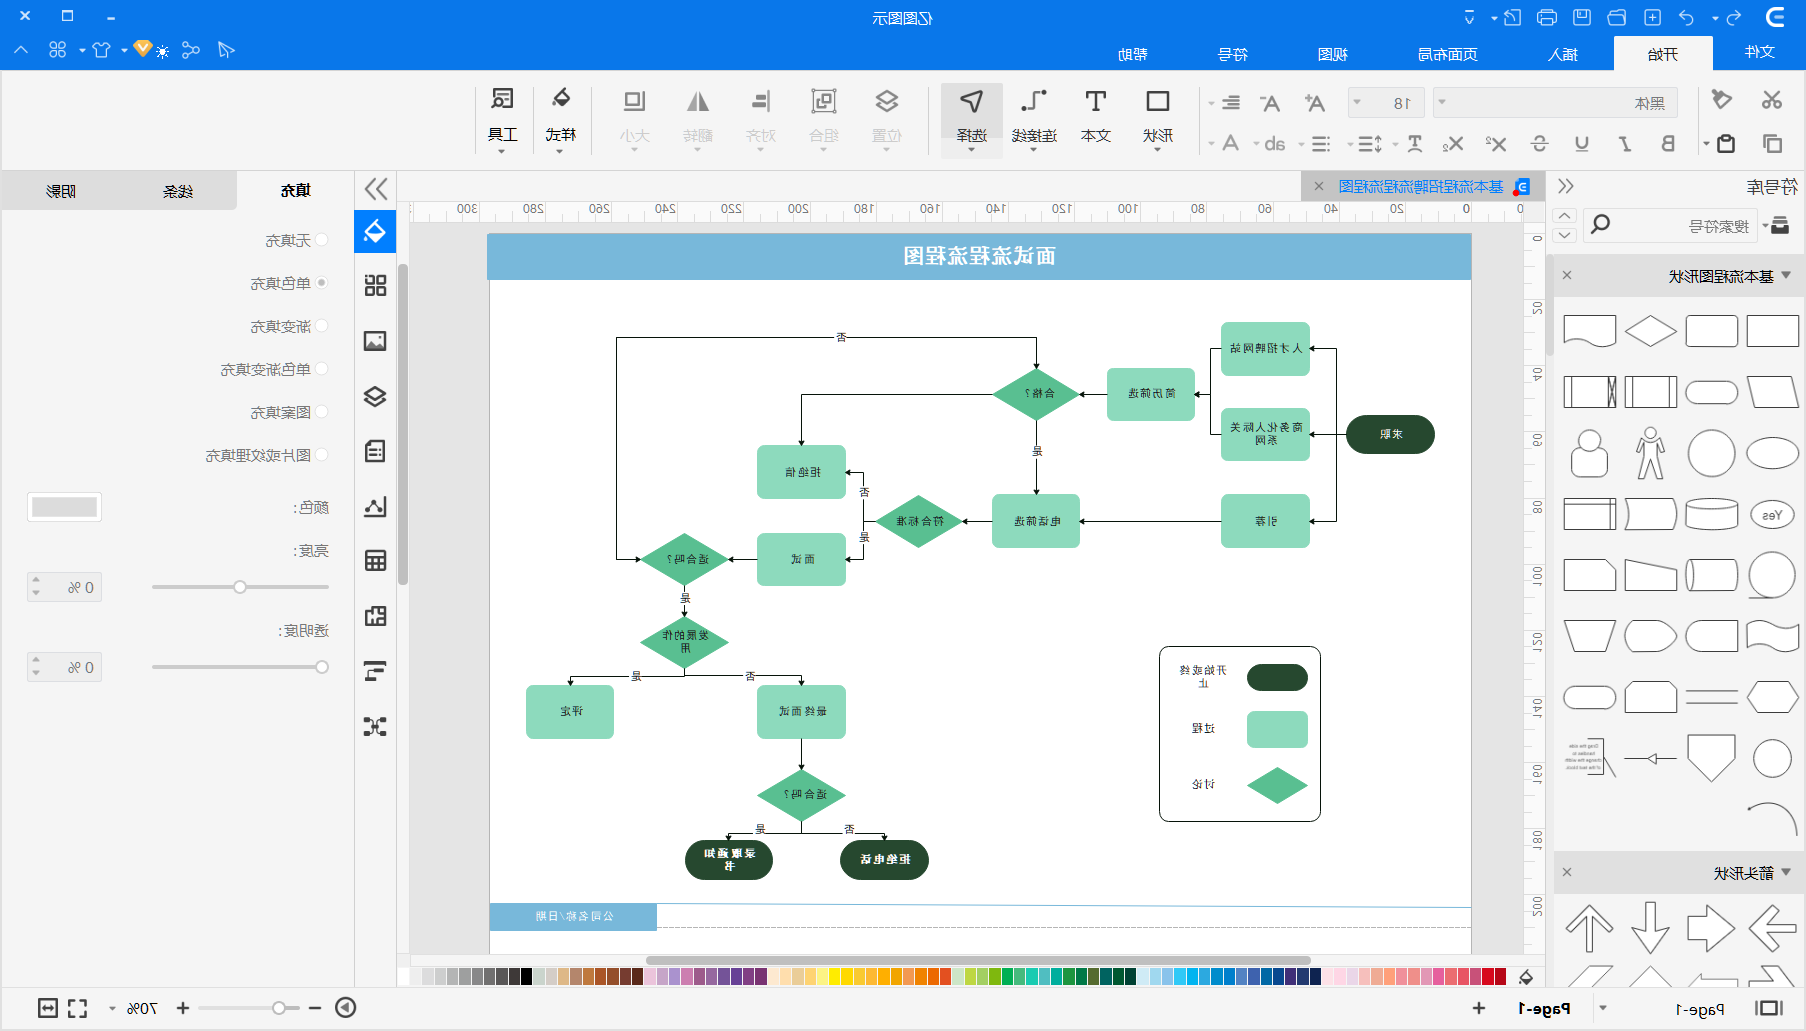Toggle Italic text formatting
Image resolution: width=1806 pixels, height=1031 pixels.
tap(1625, 144)
